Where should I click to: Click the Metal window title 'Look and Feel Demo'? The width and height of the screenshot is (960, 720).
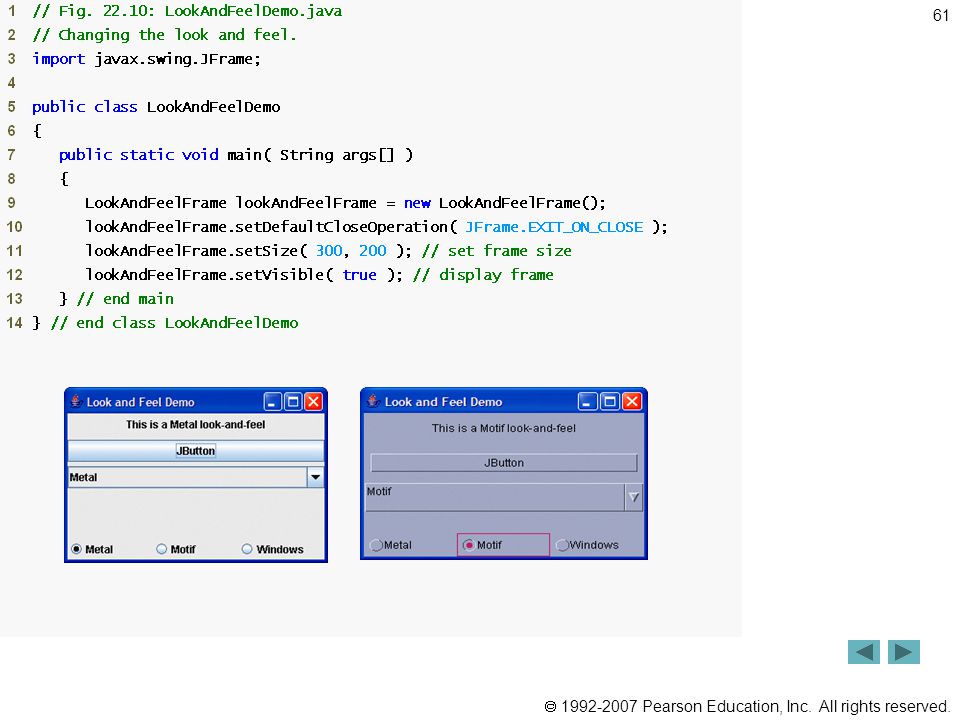click(140, 402)
